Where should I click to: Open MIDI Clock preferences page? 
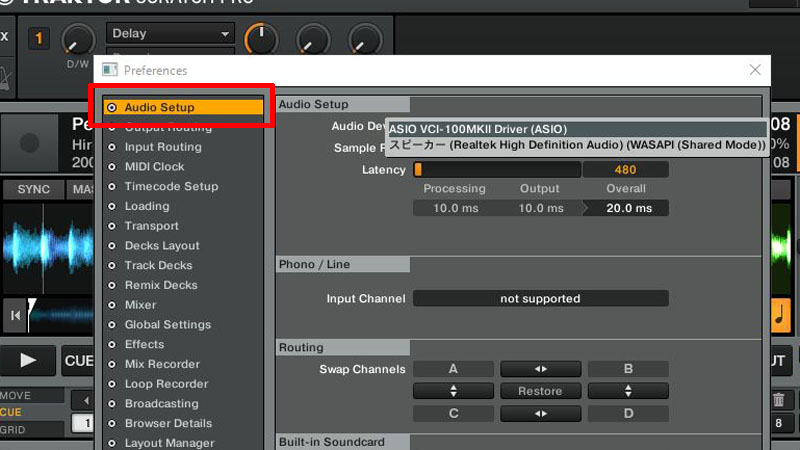tap(154, 166)
